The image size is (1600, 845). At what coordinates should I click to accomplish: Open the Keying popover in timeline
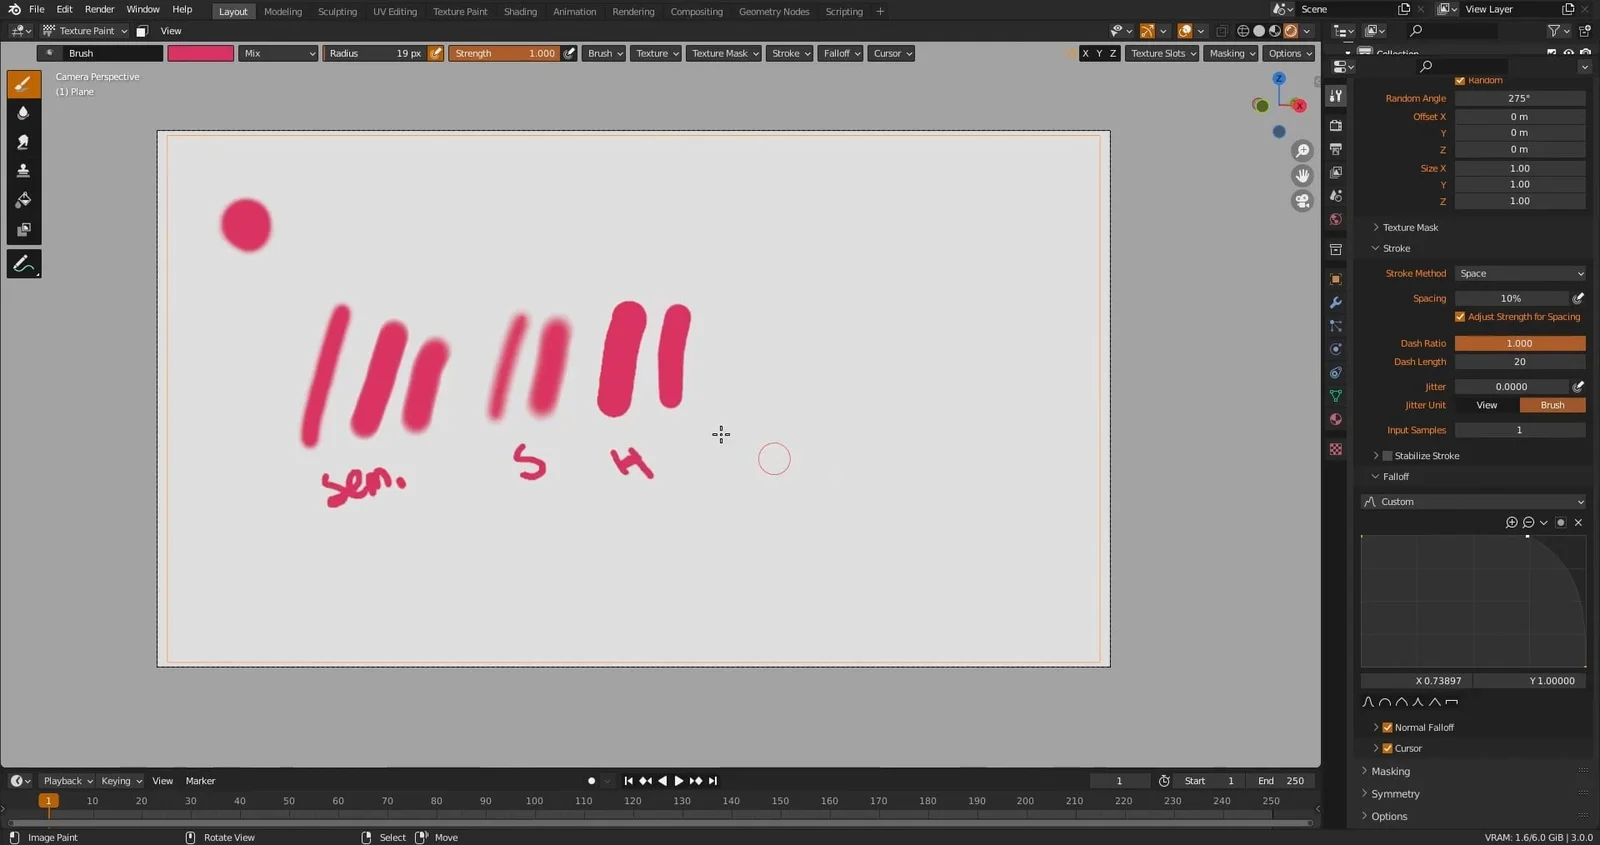pos(121,781)
